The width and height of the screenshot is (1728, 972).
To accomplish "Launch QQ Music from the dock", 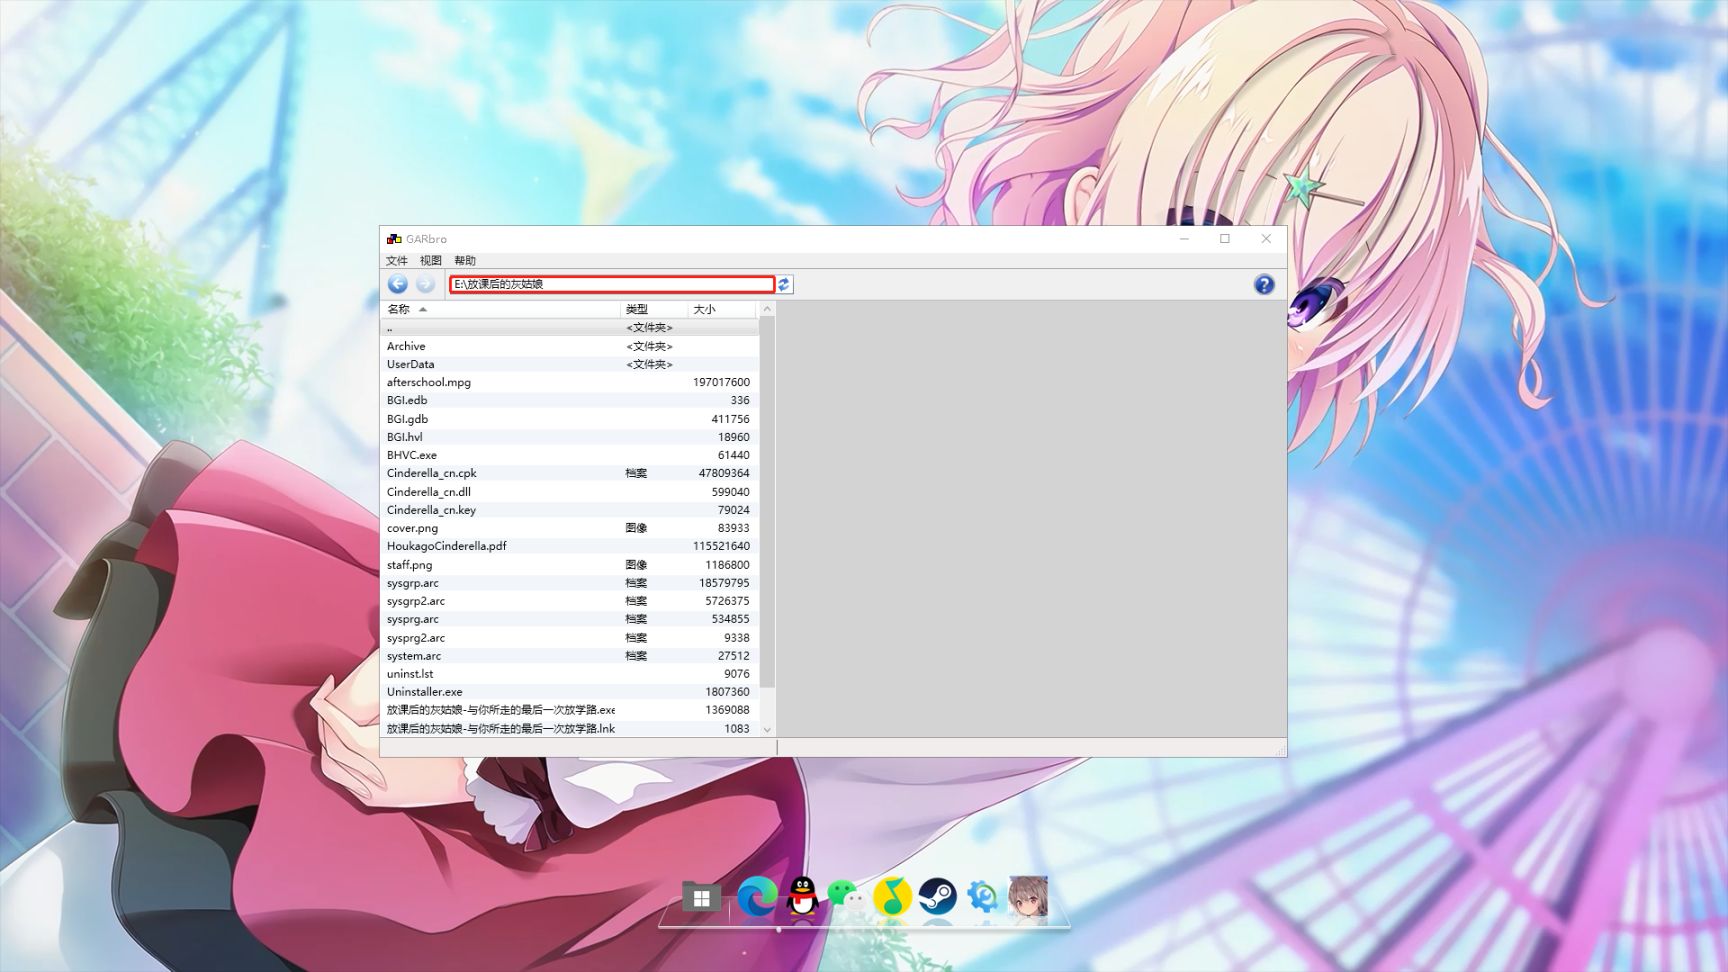I will tap(892, 897).
